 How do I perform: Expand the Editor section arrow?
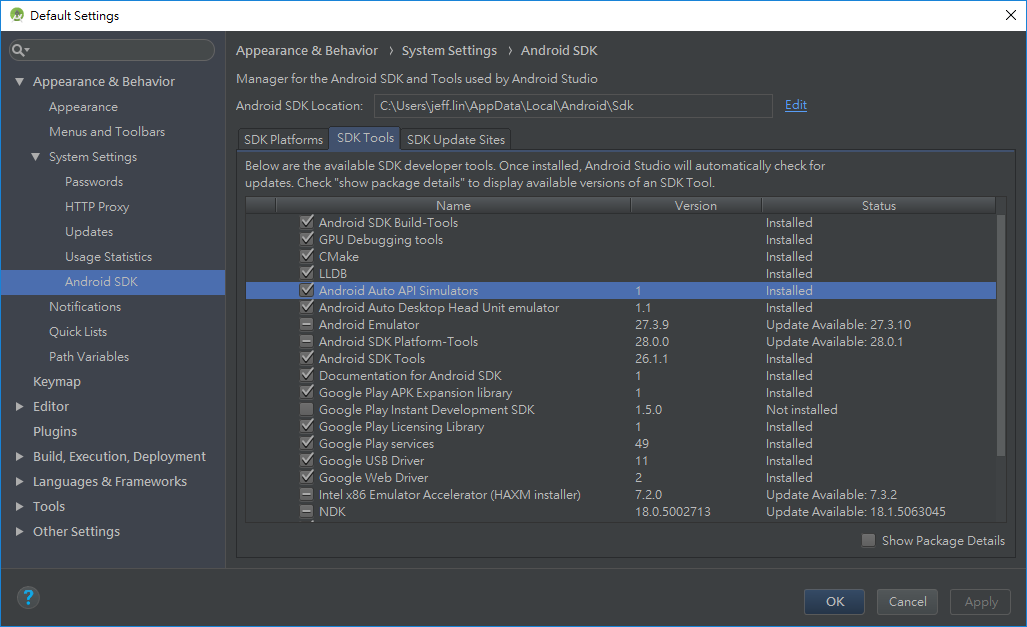(x=20, y=407)
